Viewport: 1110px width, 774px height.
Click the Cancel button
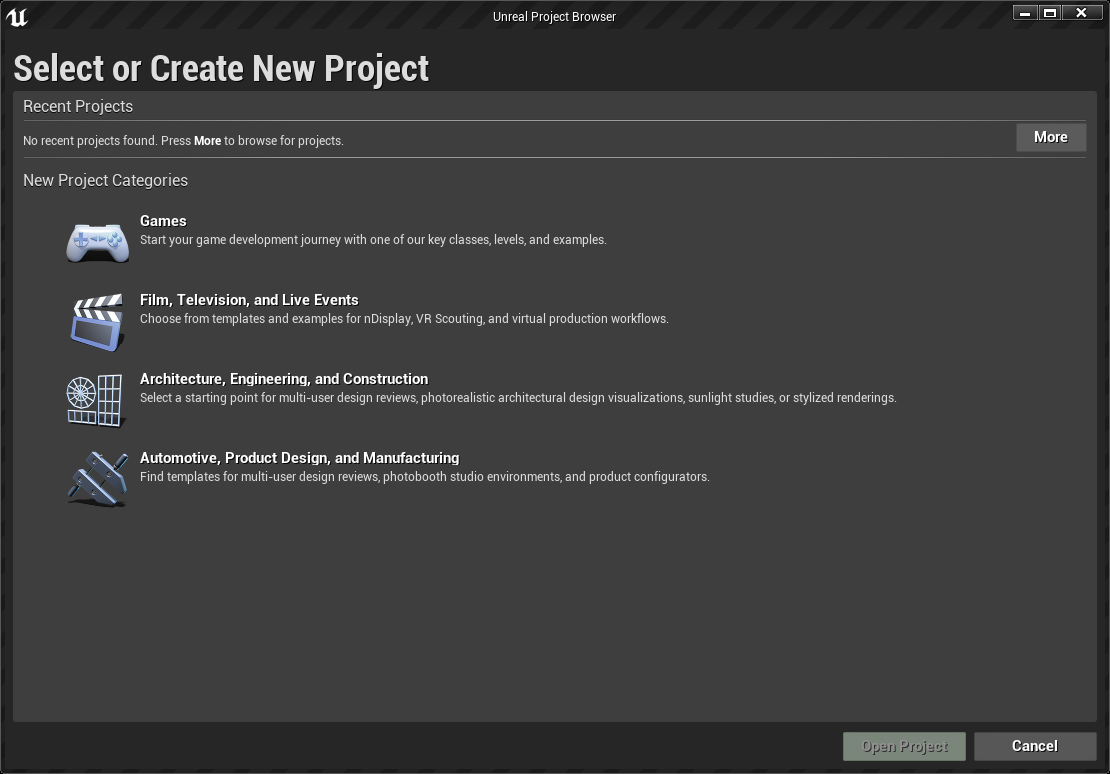coord(1034,746)
